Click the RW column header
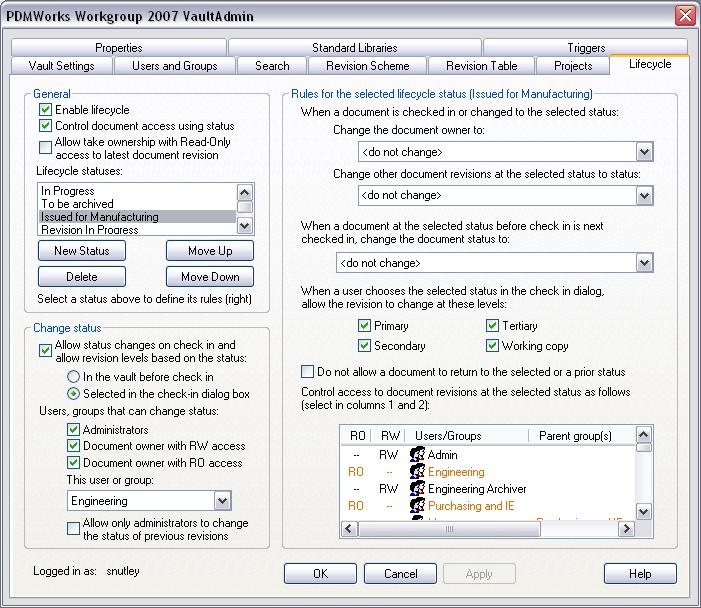 pos(389,435)
